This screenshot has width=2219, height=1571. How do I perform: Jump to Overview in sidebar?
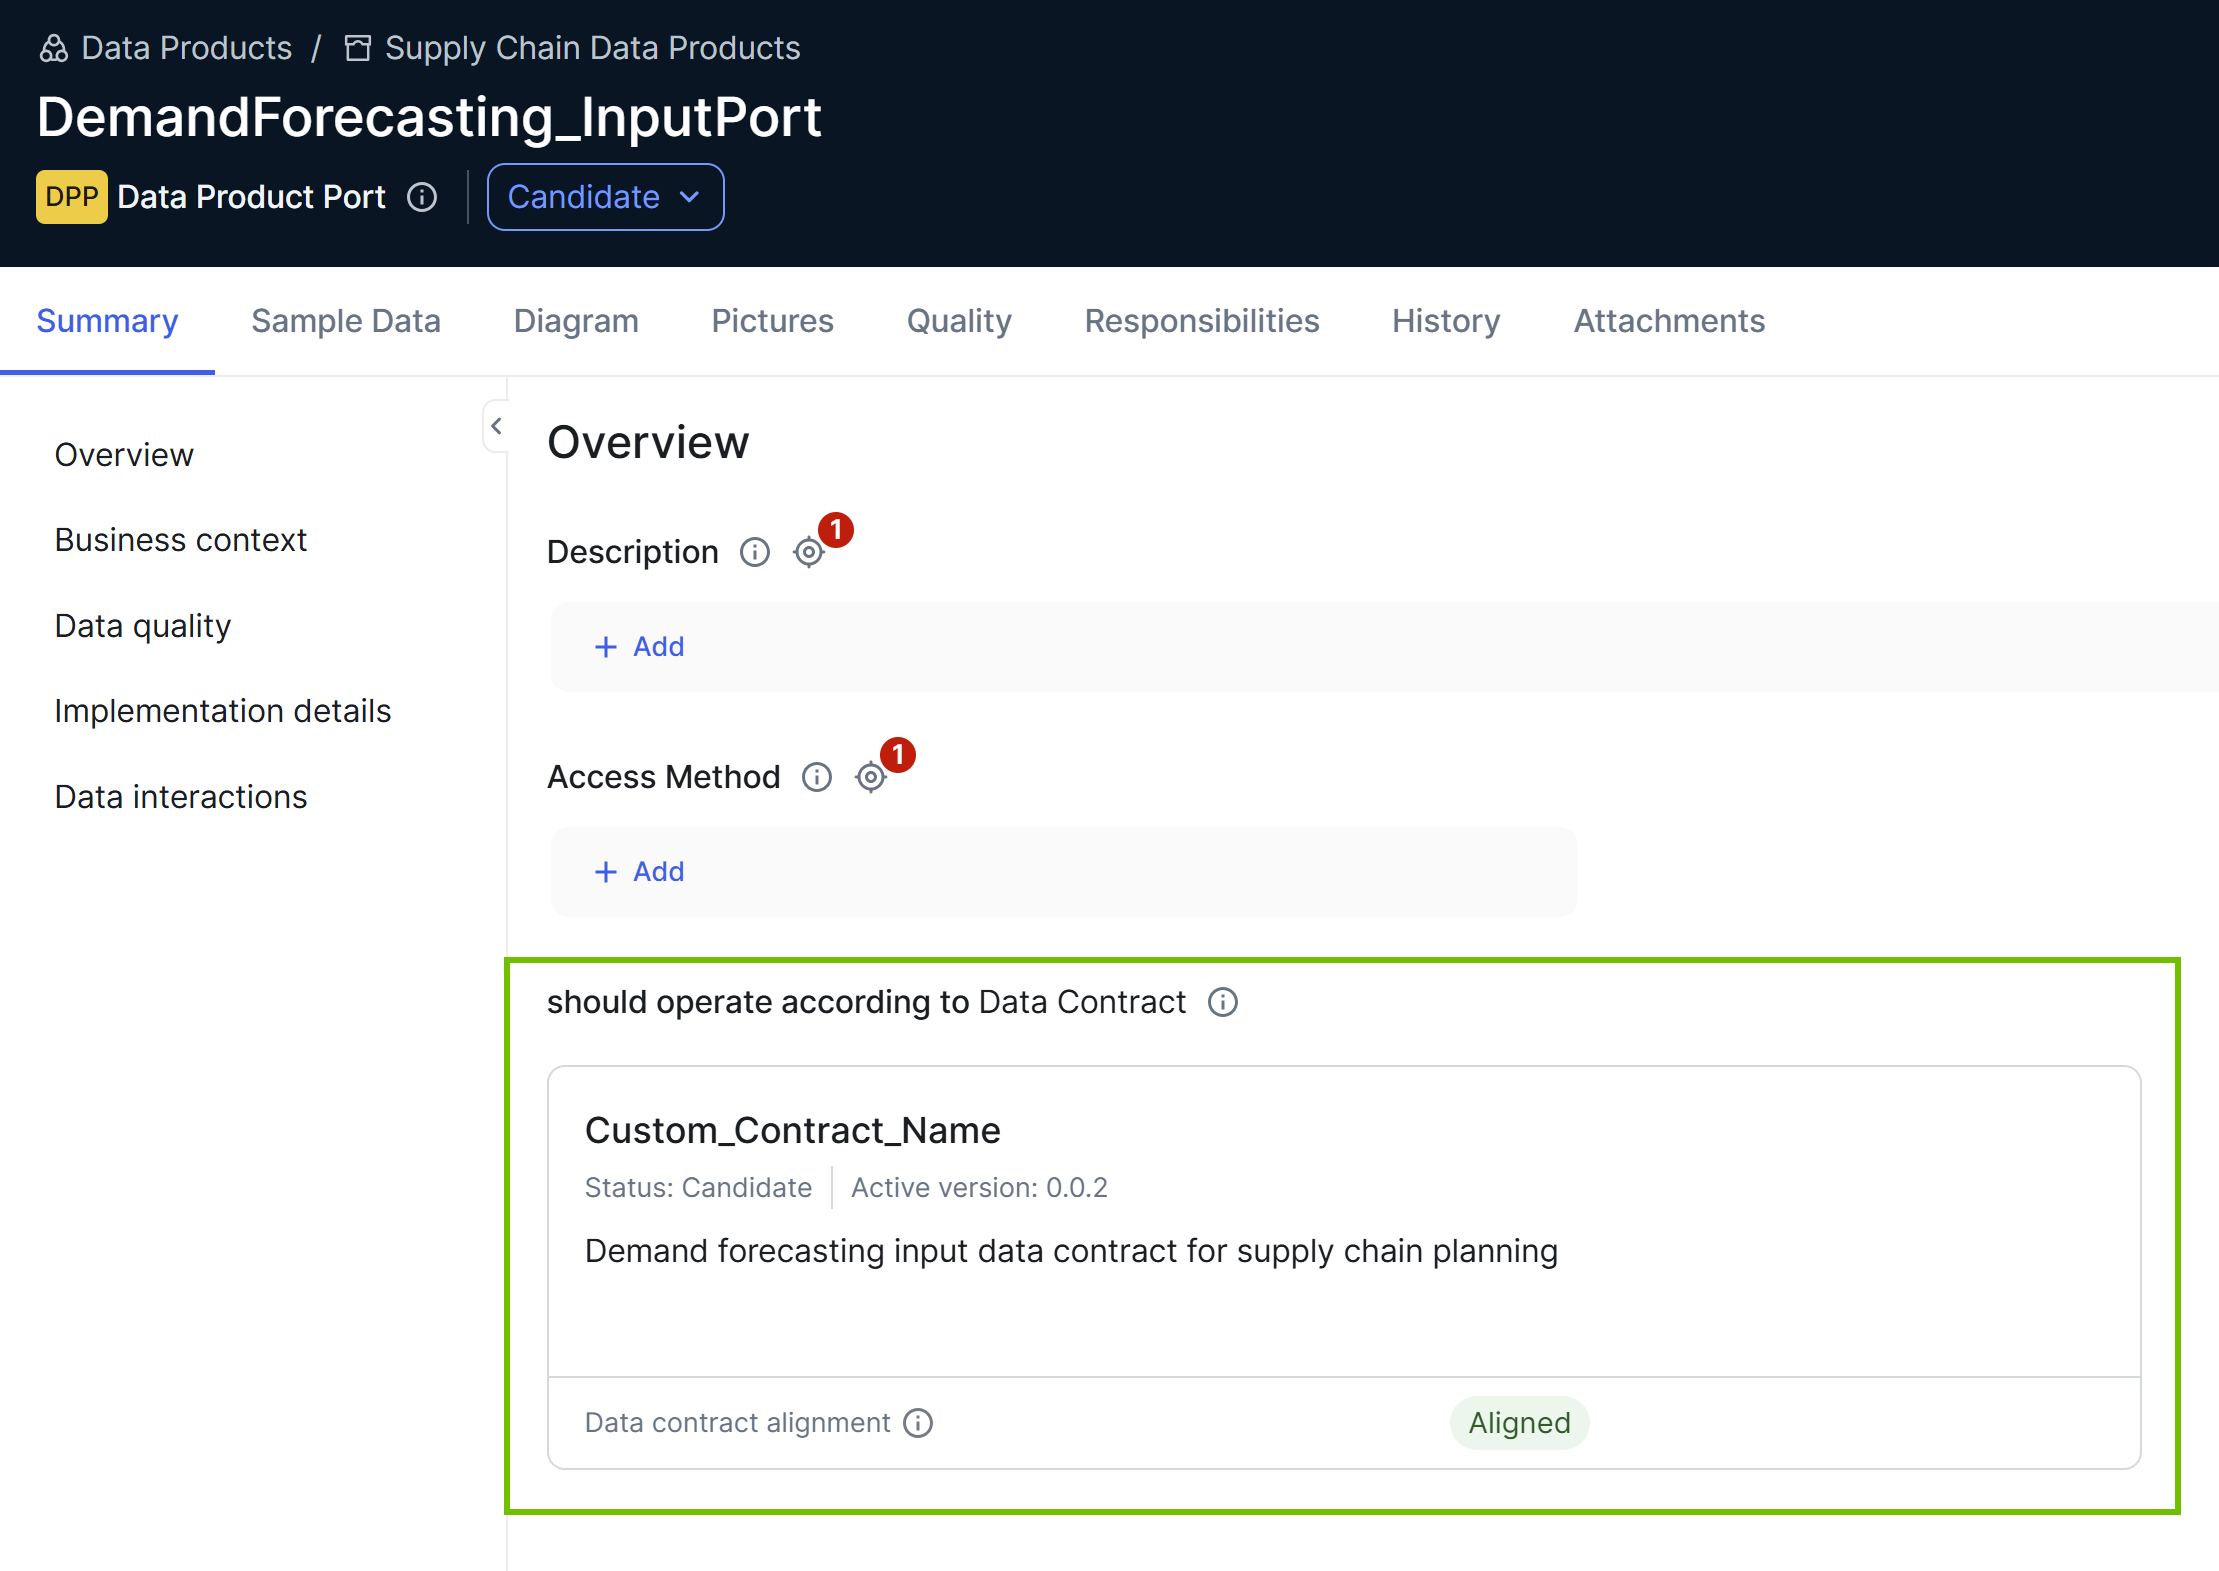coord(124,455)
